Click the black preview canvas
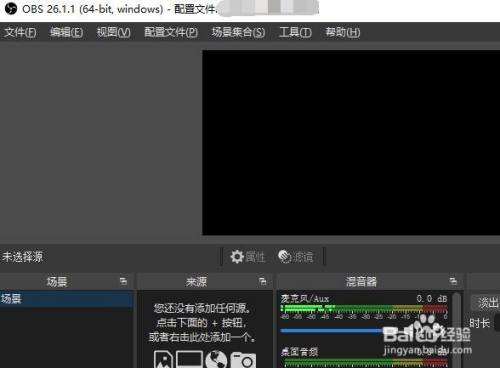The height and width of the screenshot is (368, 500). (x=351, y=143)
